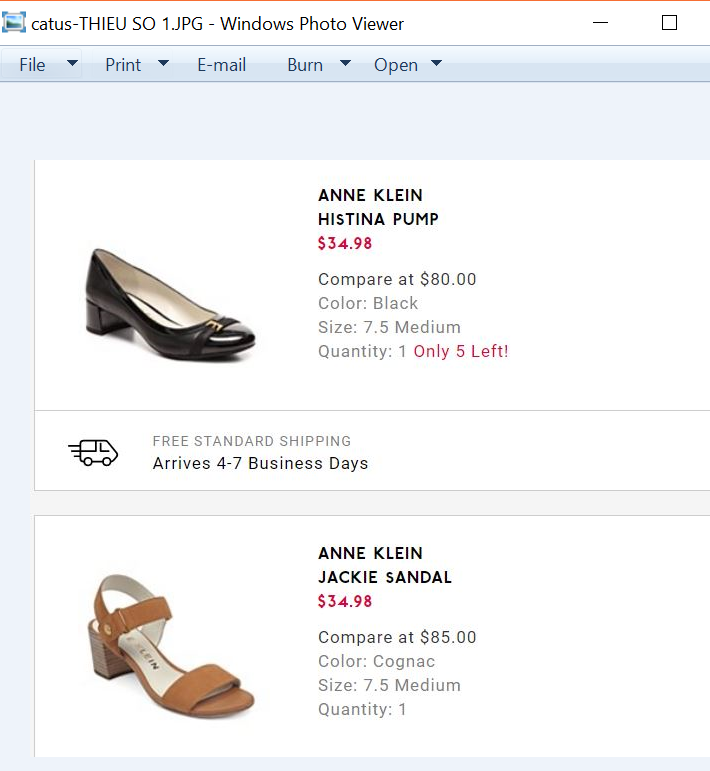
Task: Expand the dropdown arrow beside Burn
Action: point(345,64)
